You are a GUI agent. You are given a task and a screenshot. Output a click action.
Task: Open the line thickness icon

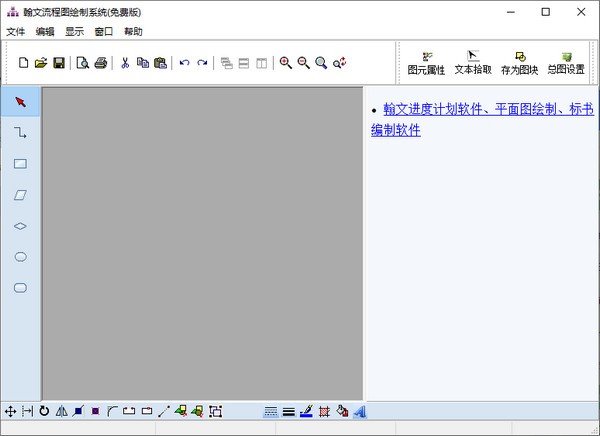pos(289,412)
